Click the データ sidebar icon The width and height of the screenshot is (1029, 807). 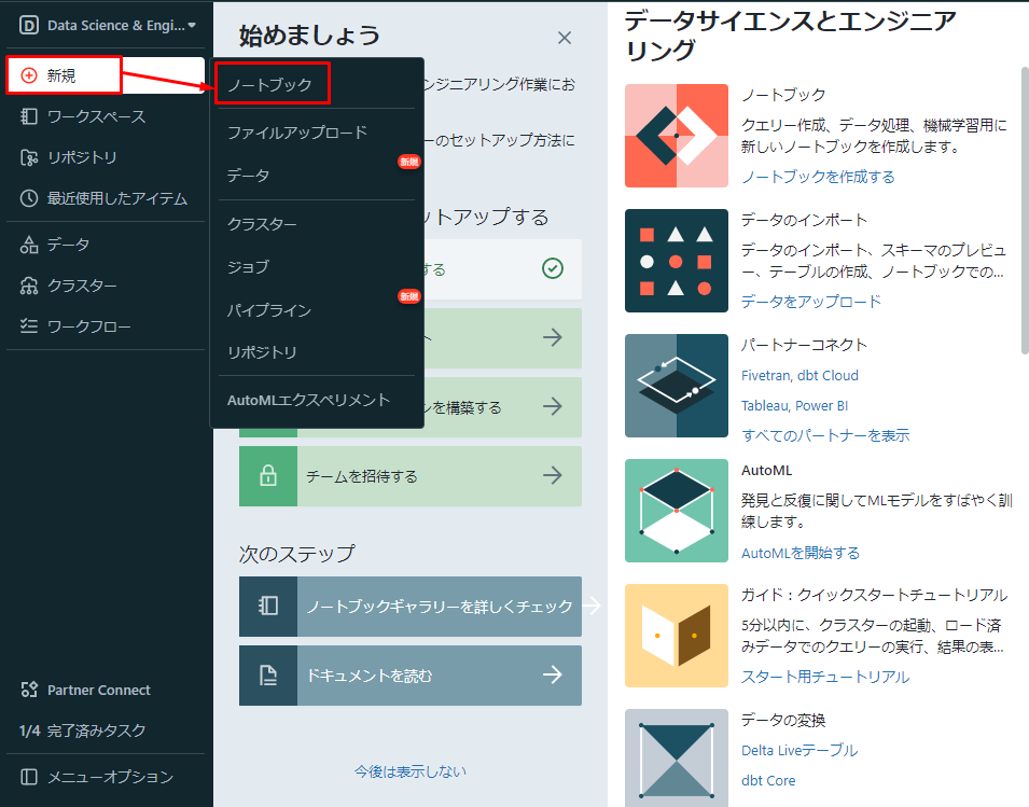[29, 244]
